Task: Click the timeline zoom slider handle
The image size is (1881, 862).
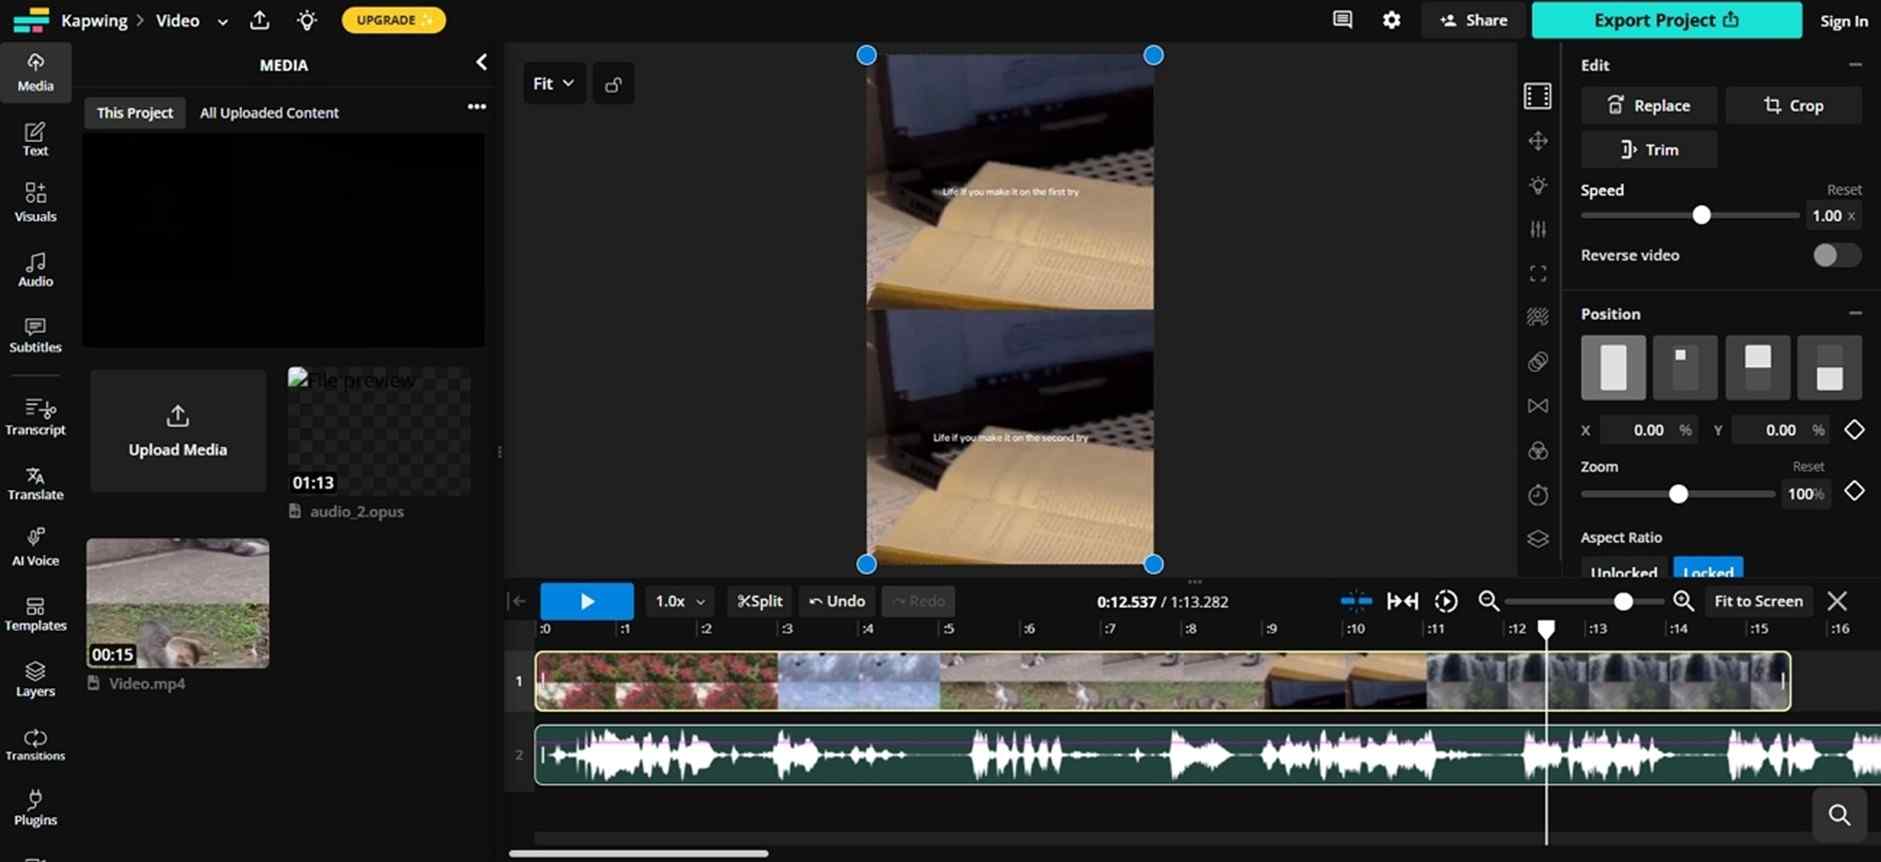Action: [x=1623, y=602]
